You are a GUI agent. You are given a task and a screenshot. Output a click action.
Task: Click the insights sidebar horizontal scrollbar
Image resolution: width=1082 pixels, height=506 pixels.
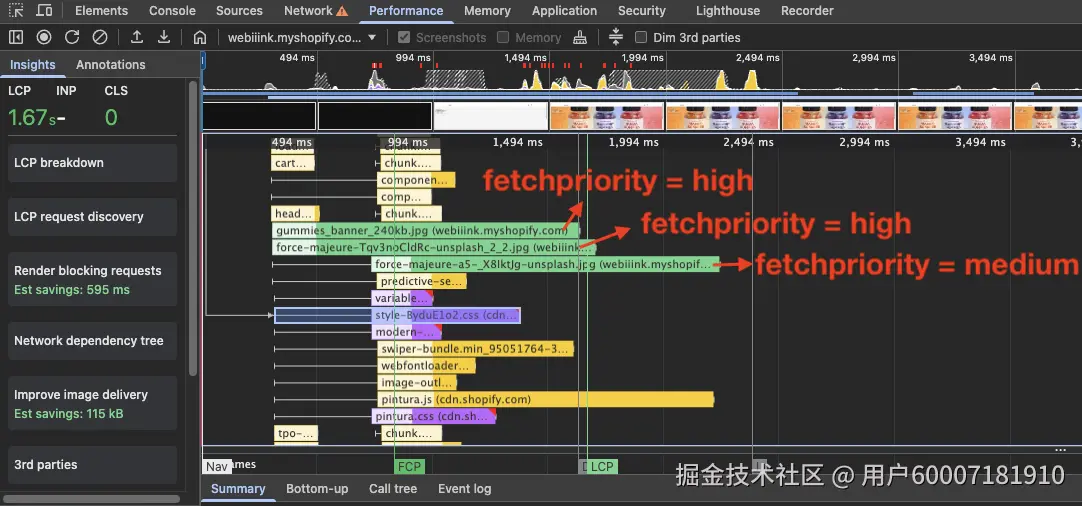coord(91,498)
